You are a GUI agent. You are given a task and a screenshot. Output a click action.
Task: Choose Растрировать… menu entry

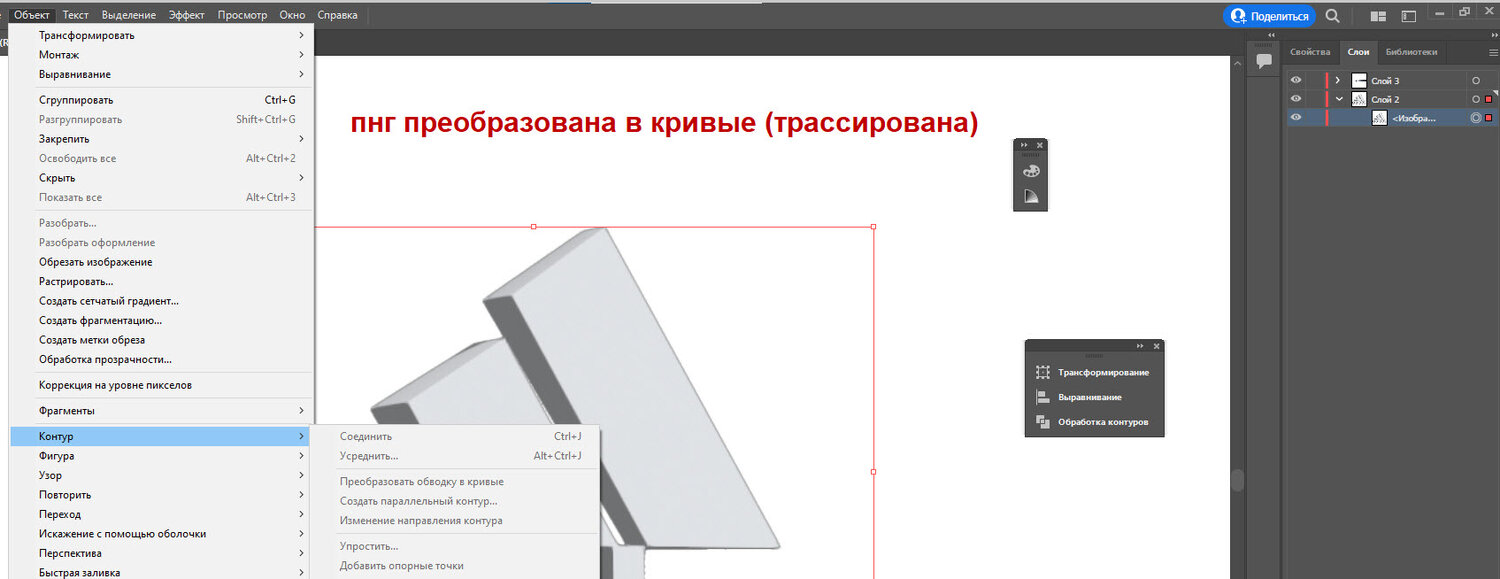[x=161, y=282]
